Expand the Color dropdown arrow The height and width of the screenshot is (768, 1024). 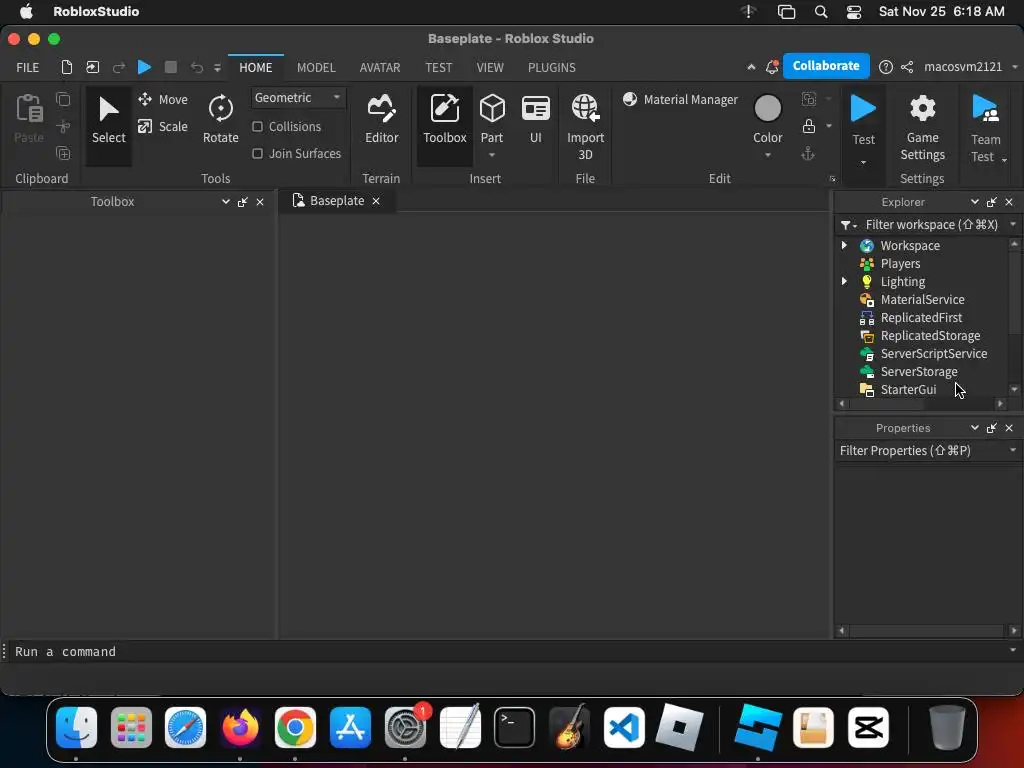pyautogui.click(x=767, y=155)
